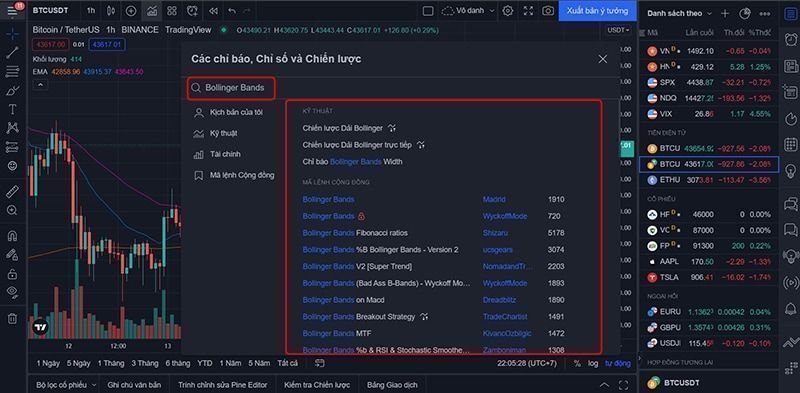
Task: Open author link Shizaru
Action: click(495, 233)
